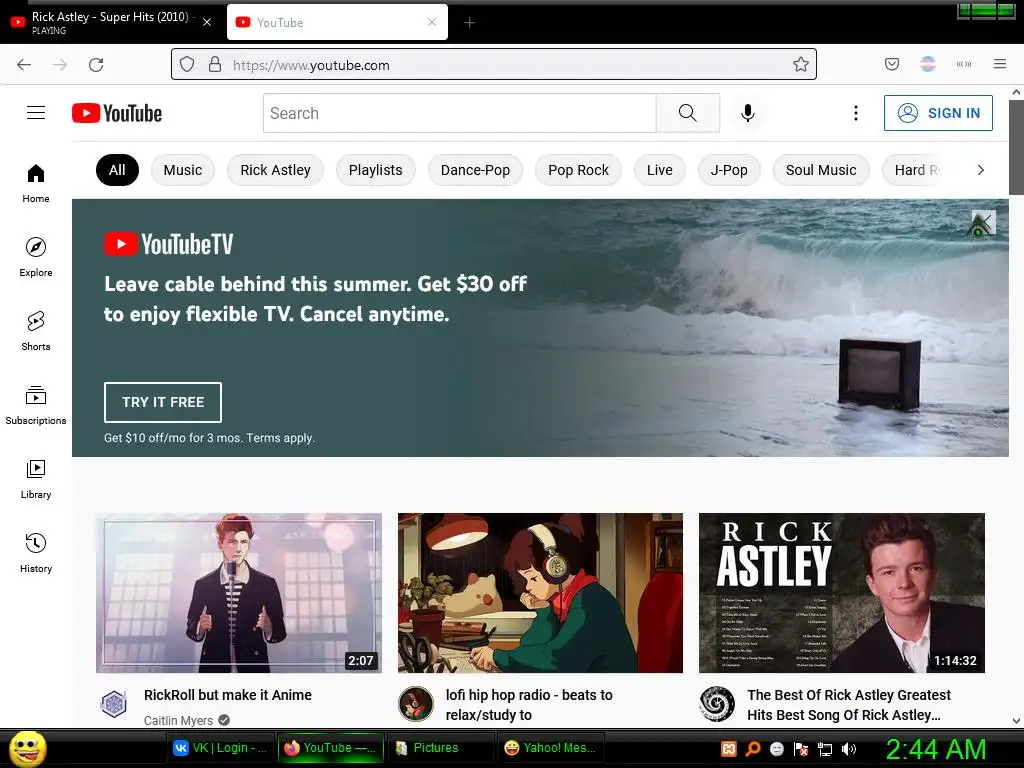Open Explore in the sidebar

click(x=36, y=257)
